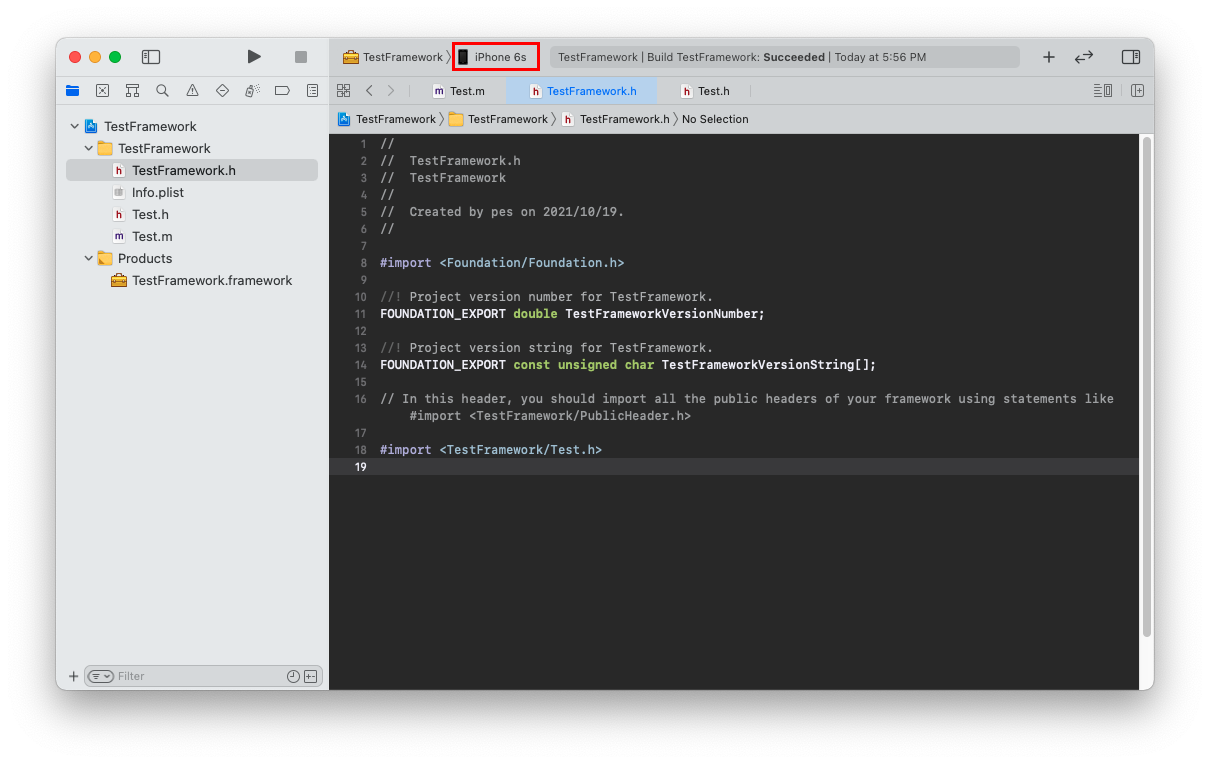This screenshot has height=764, width=1210.
Task: Open the Library with the plus button
Action: [1049, 57]
